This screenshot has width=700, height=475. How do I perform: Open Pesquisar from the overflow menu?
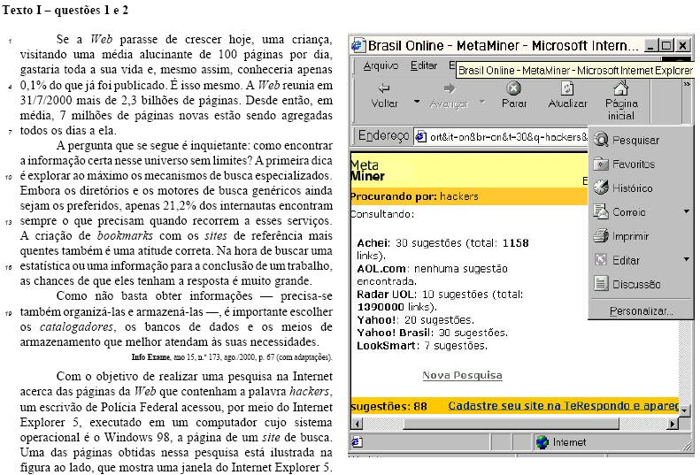pyautogui.click(x=634, y=140)
